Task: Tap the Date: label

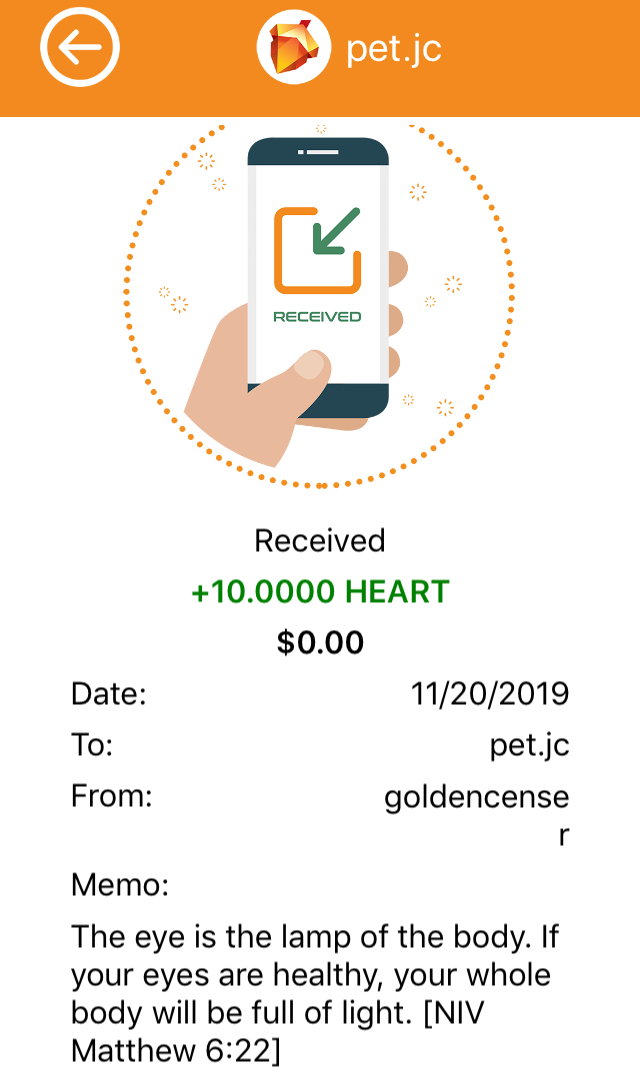Action: pyautogui.click(x=109, y=694)
